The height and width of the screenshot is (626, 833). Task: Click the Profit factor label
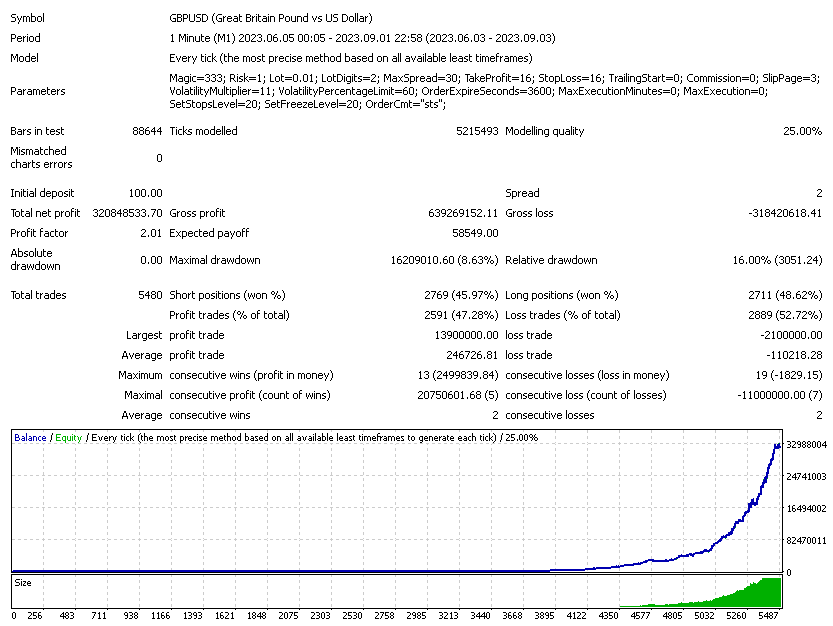tap(39, 233)
